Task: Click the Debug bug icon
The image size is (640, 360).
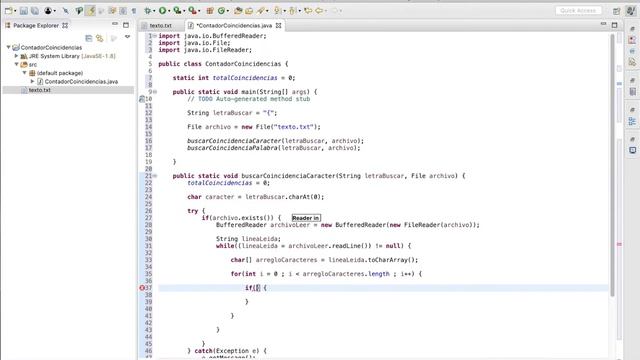Action: point(147,11)
